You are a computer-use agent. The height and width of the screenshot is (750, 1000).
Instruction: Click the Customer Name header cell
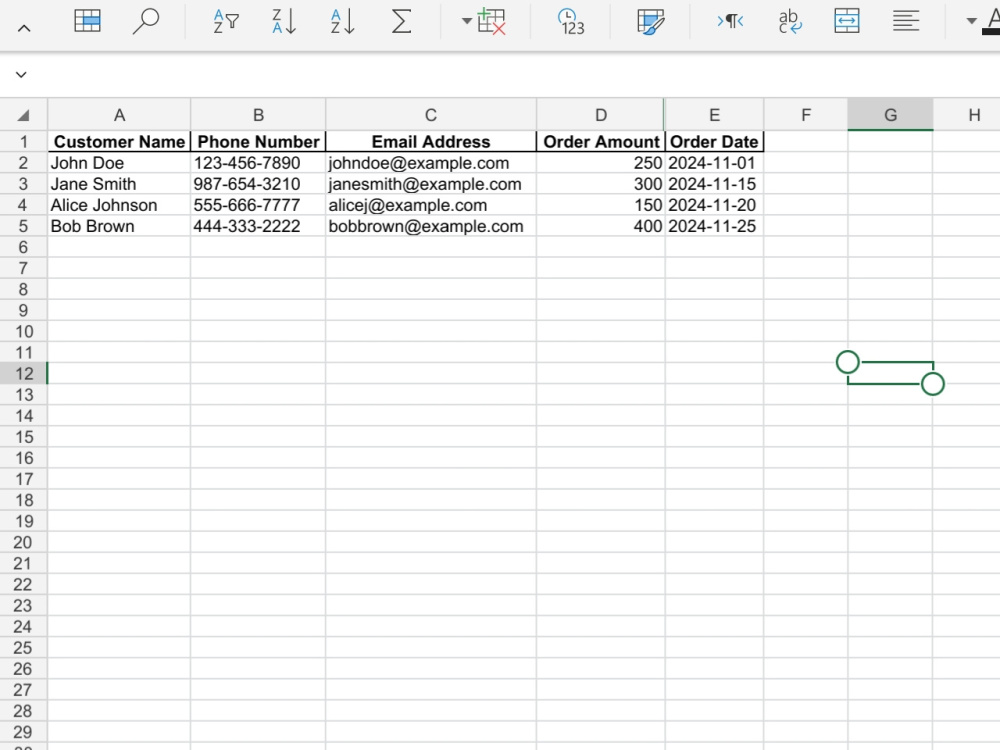(x=119, y=142)
